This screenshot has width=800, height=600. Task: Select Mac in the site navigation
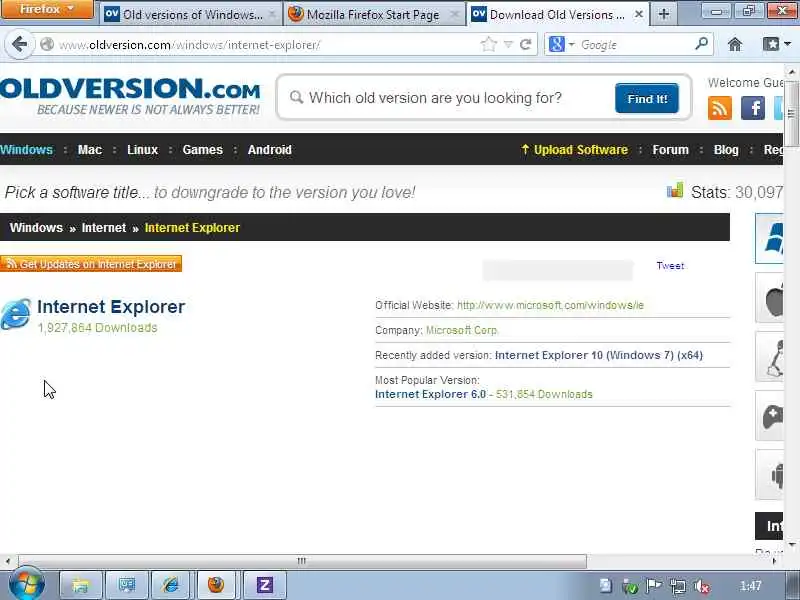pos(90,150)
